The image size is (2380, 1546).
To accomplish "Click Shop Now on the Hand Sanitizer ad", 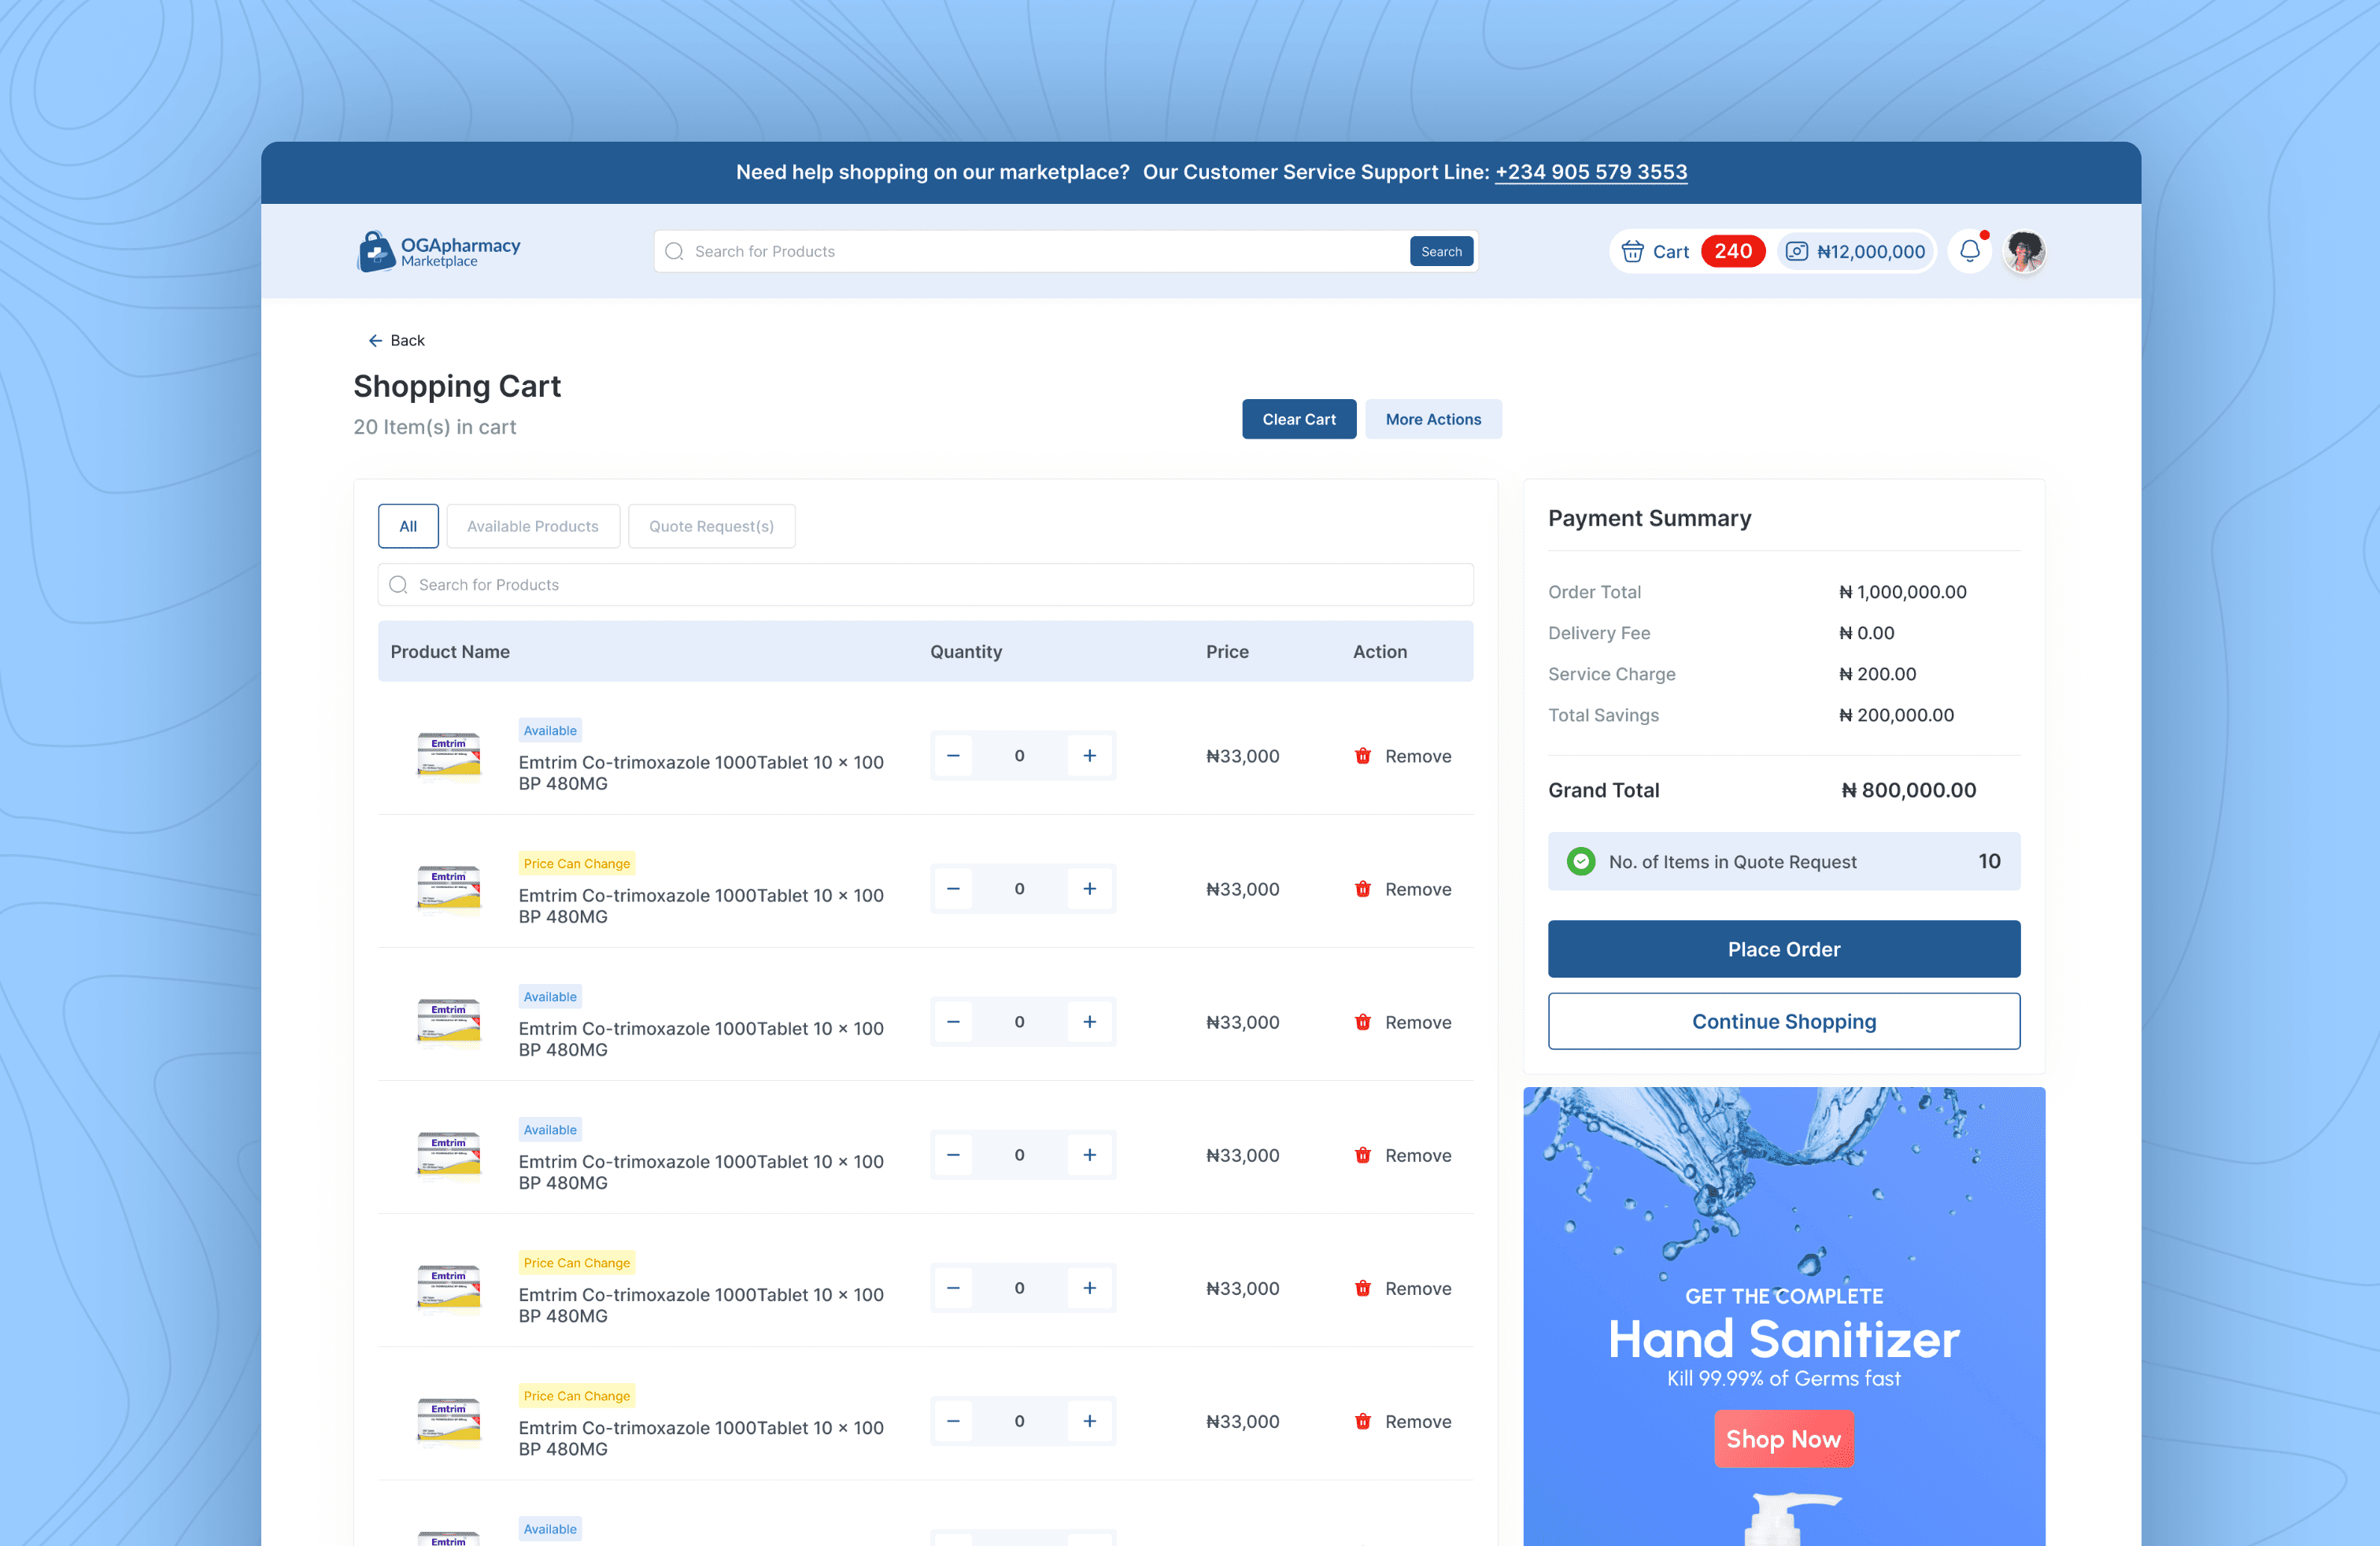I will (x=1784, y=1439).
